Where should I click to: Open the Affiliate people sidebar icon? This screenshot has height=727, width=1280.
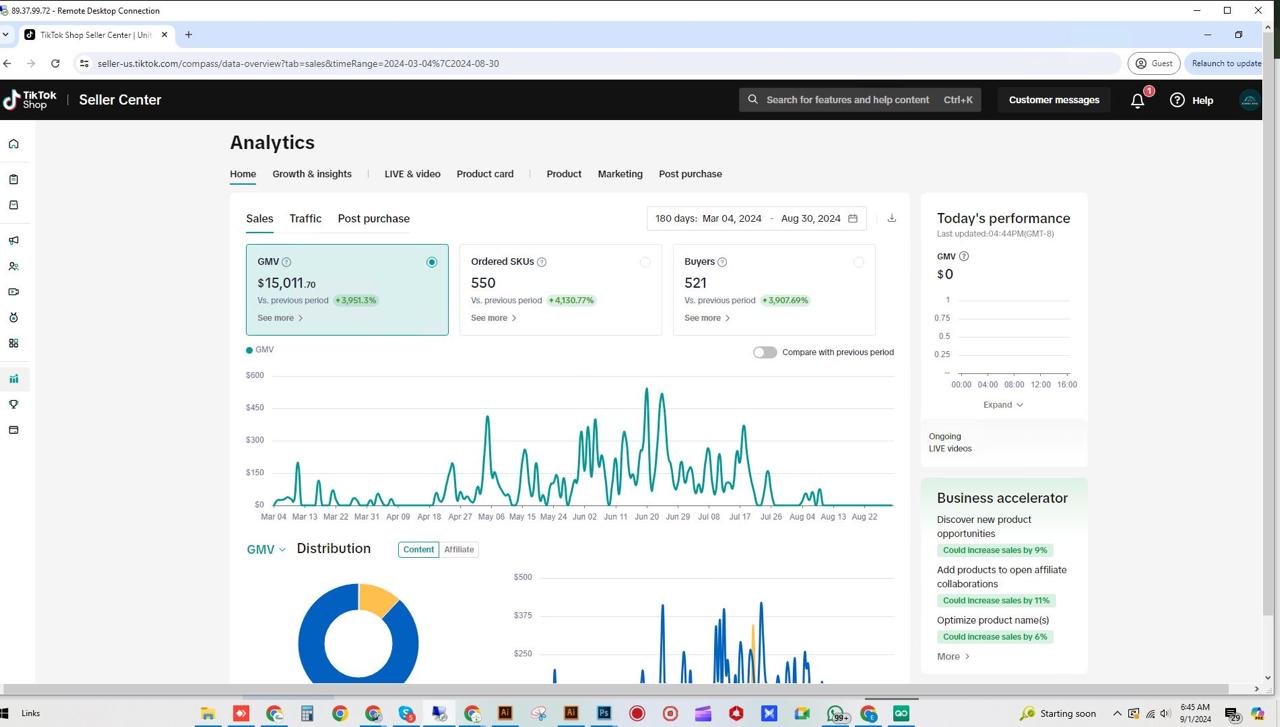14,267
